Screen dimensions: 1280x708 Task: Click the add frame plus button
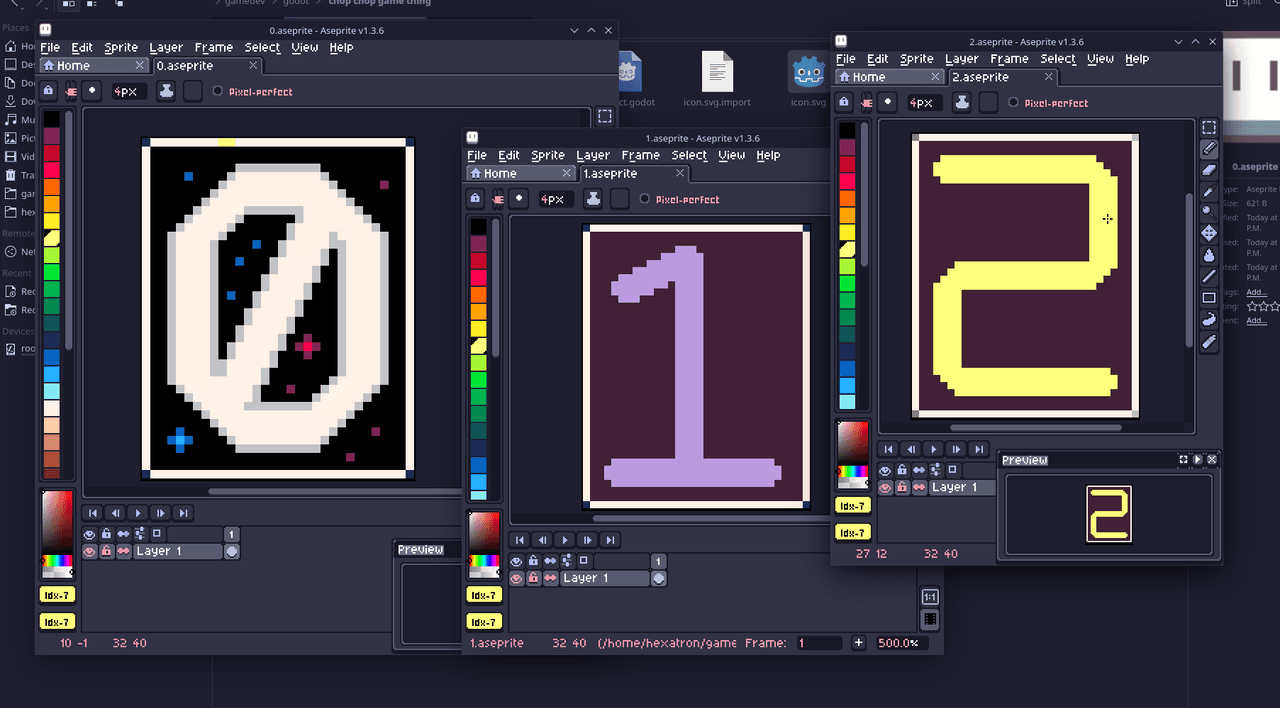tap(858, 643)
